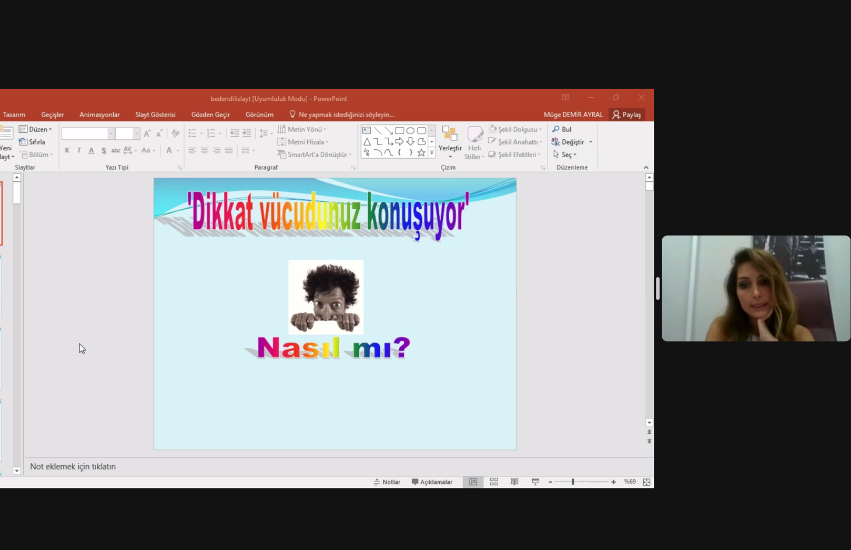Viewport: 851px width, 550px height.
Task: Open the Açıklamalar comments pane
Action: tap(432, 482)
